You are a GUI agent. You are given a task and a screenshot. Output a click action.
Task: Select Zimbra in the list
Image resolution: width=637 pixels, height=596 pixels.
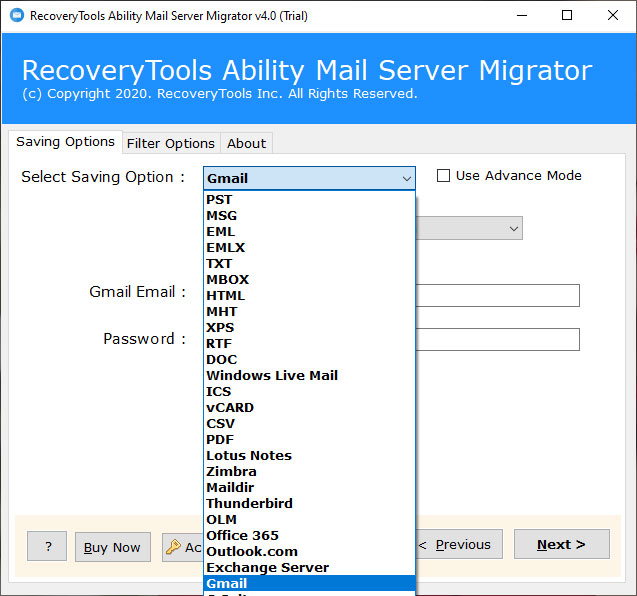309,471
